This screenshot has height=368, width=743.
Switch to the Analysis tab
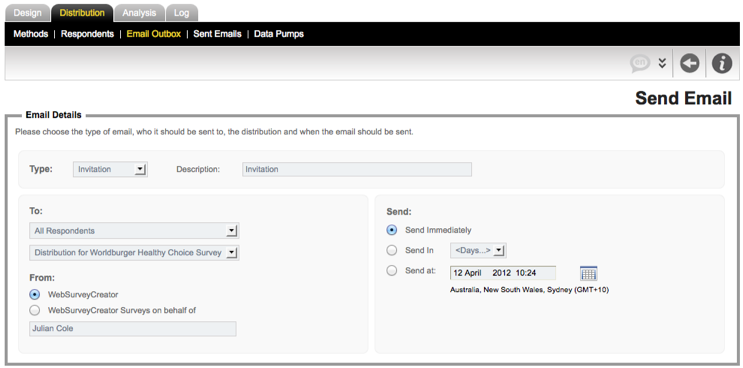tap(139, 13)
